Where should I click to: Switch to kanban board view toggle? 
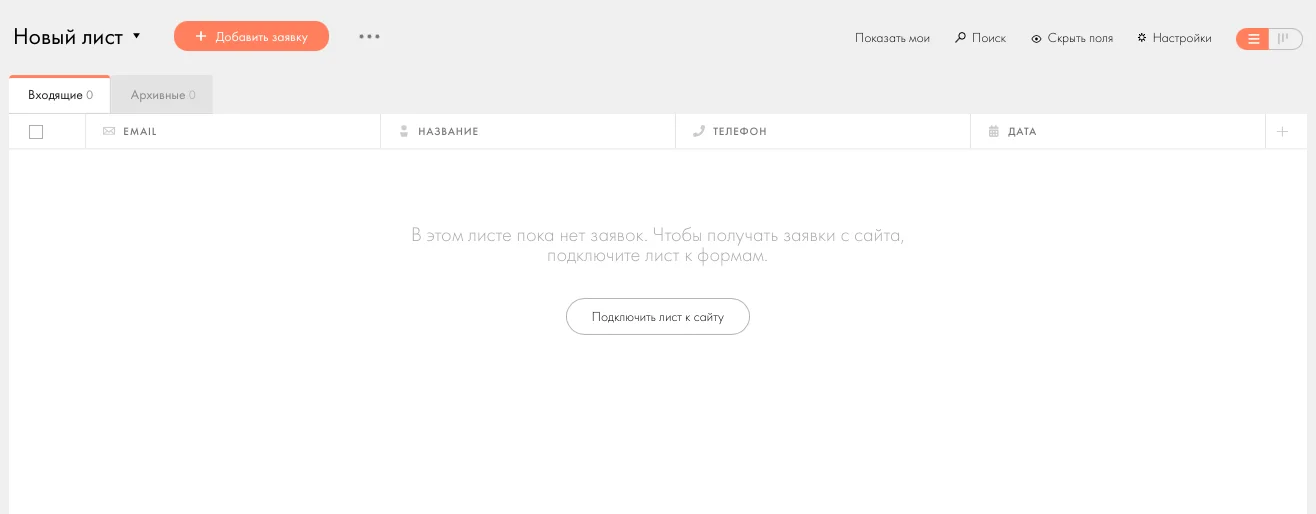click(1286, 39)
